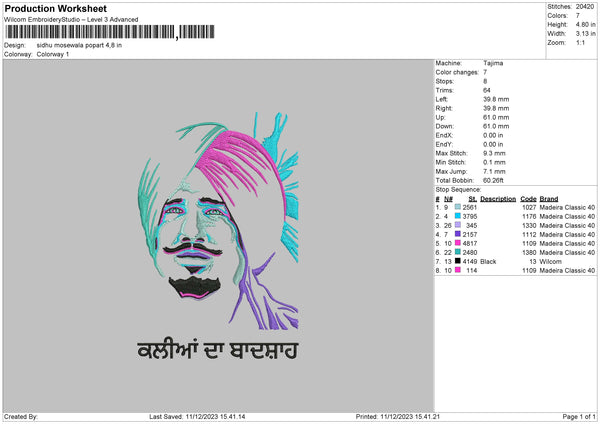Select color swatch for stop 2 code 1176
The width and height of the screenshot is (600, 424).
click(458, 216)
